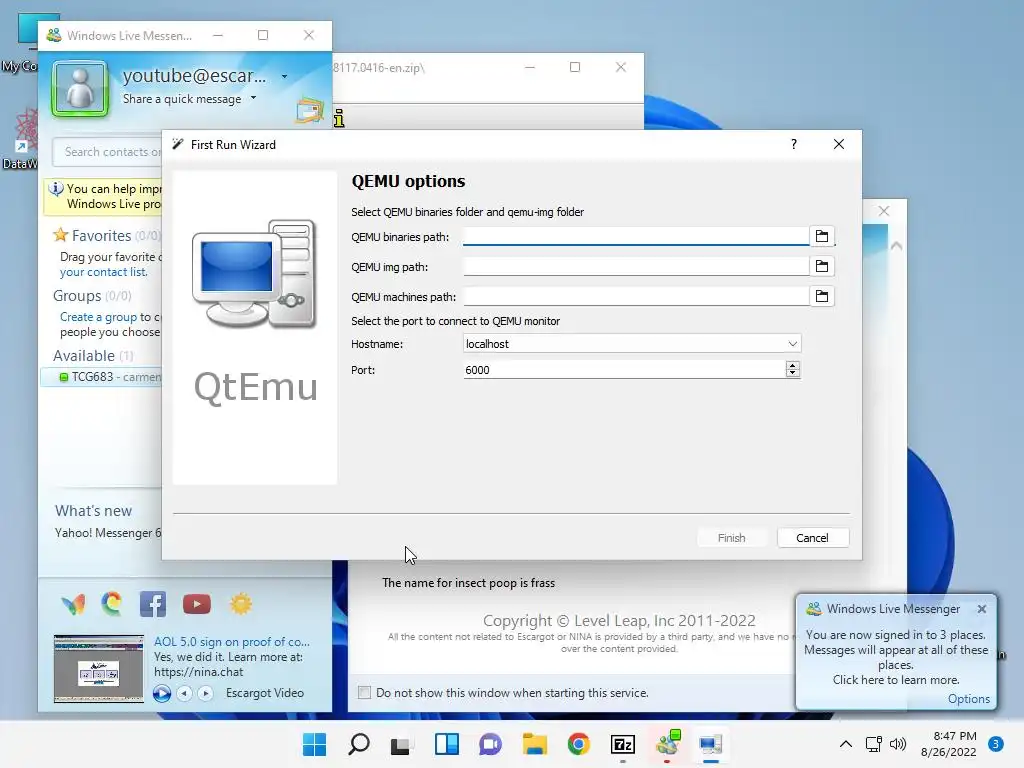Click the 'Create a group' link
1024x768 pixels.
pyautogui.click(x=98, y=317)
